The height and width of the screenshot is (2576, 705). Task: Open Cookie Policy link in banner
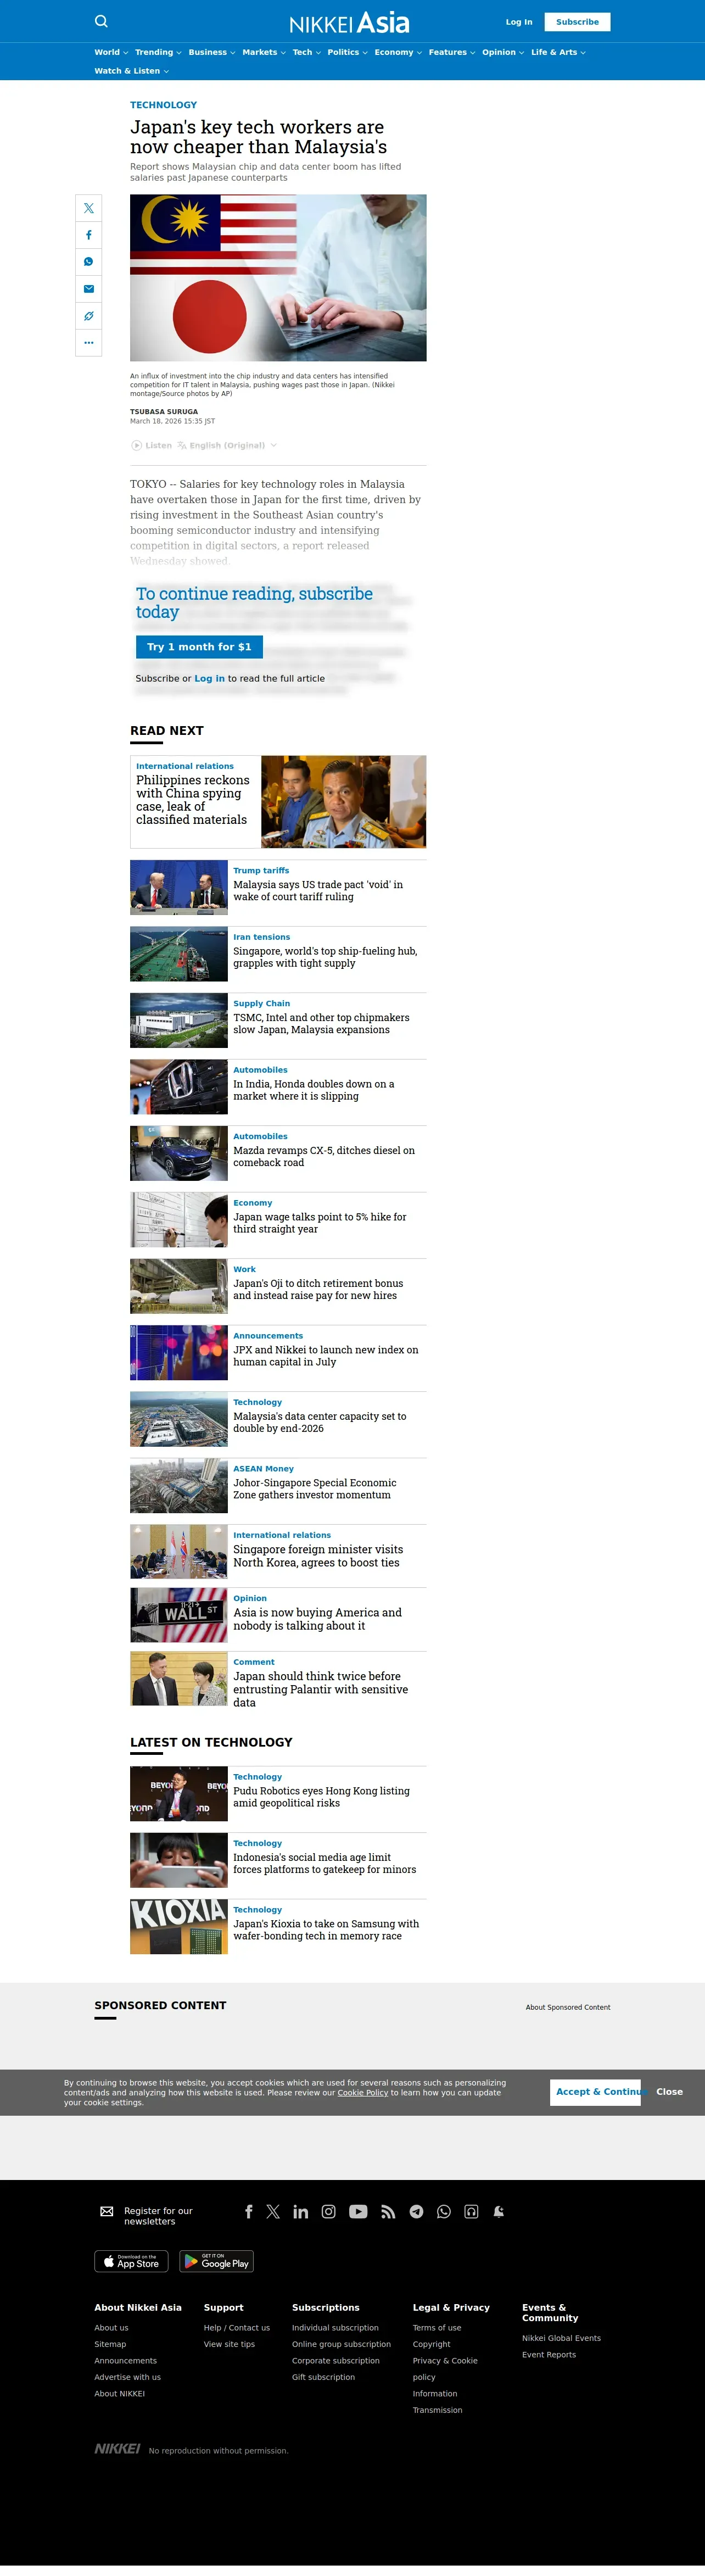[363, 2092]
